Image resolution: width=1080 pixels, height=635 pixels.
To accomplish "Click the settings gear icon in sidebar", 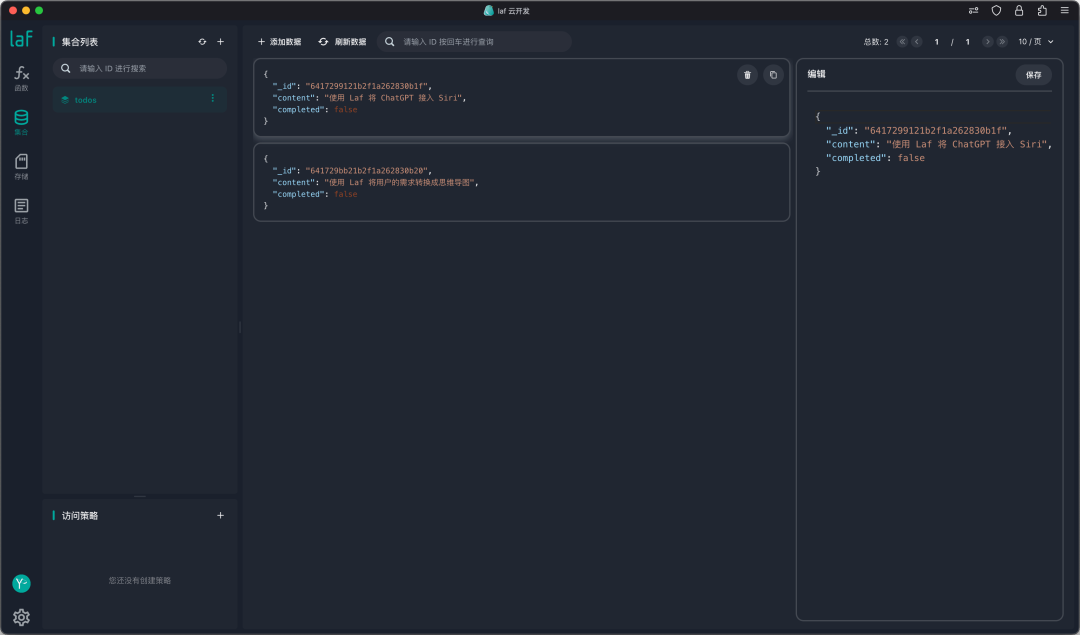I will pos(21,617).
